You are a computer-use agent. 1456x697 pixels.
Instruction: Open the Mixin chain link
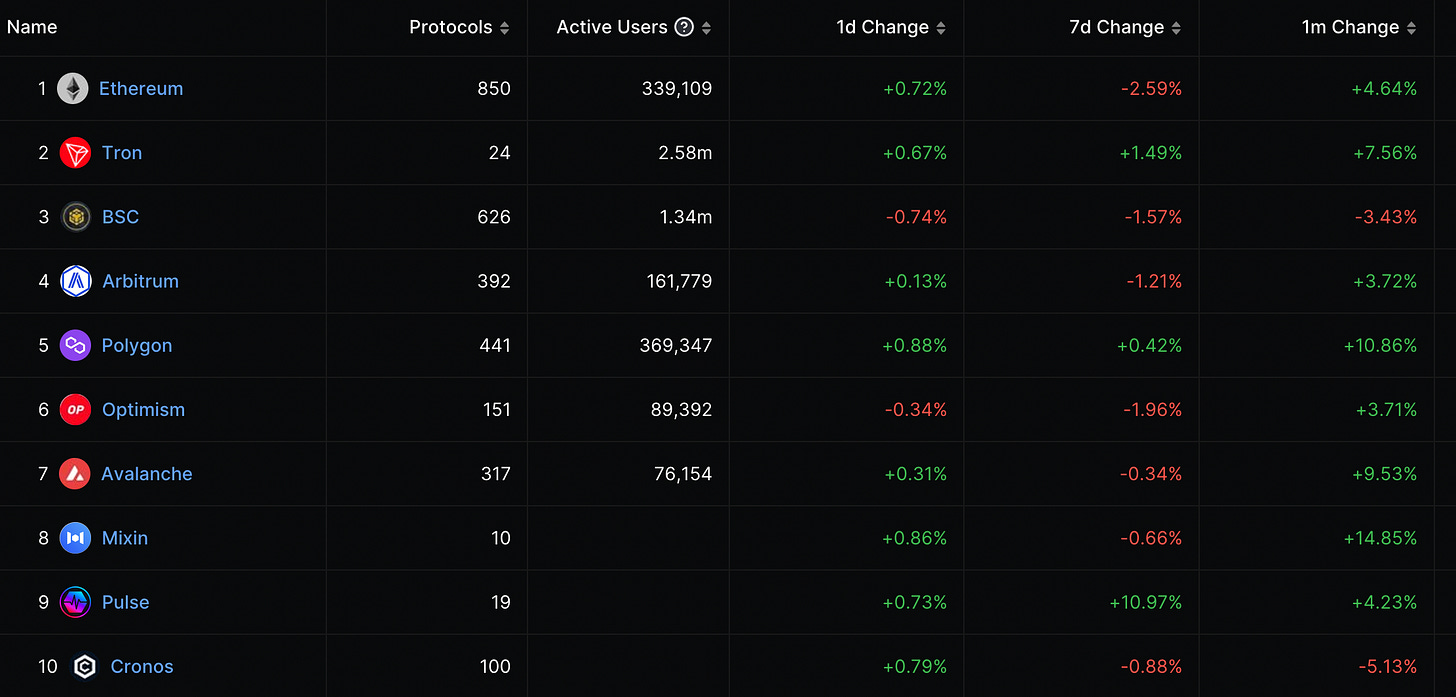click(125, 538)
